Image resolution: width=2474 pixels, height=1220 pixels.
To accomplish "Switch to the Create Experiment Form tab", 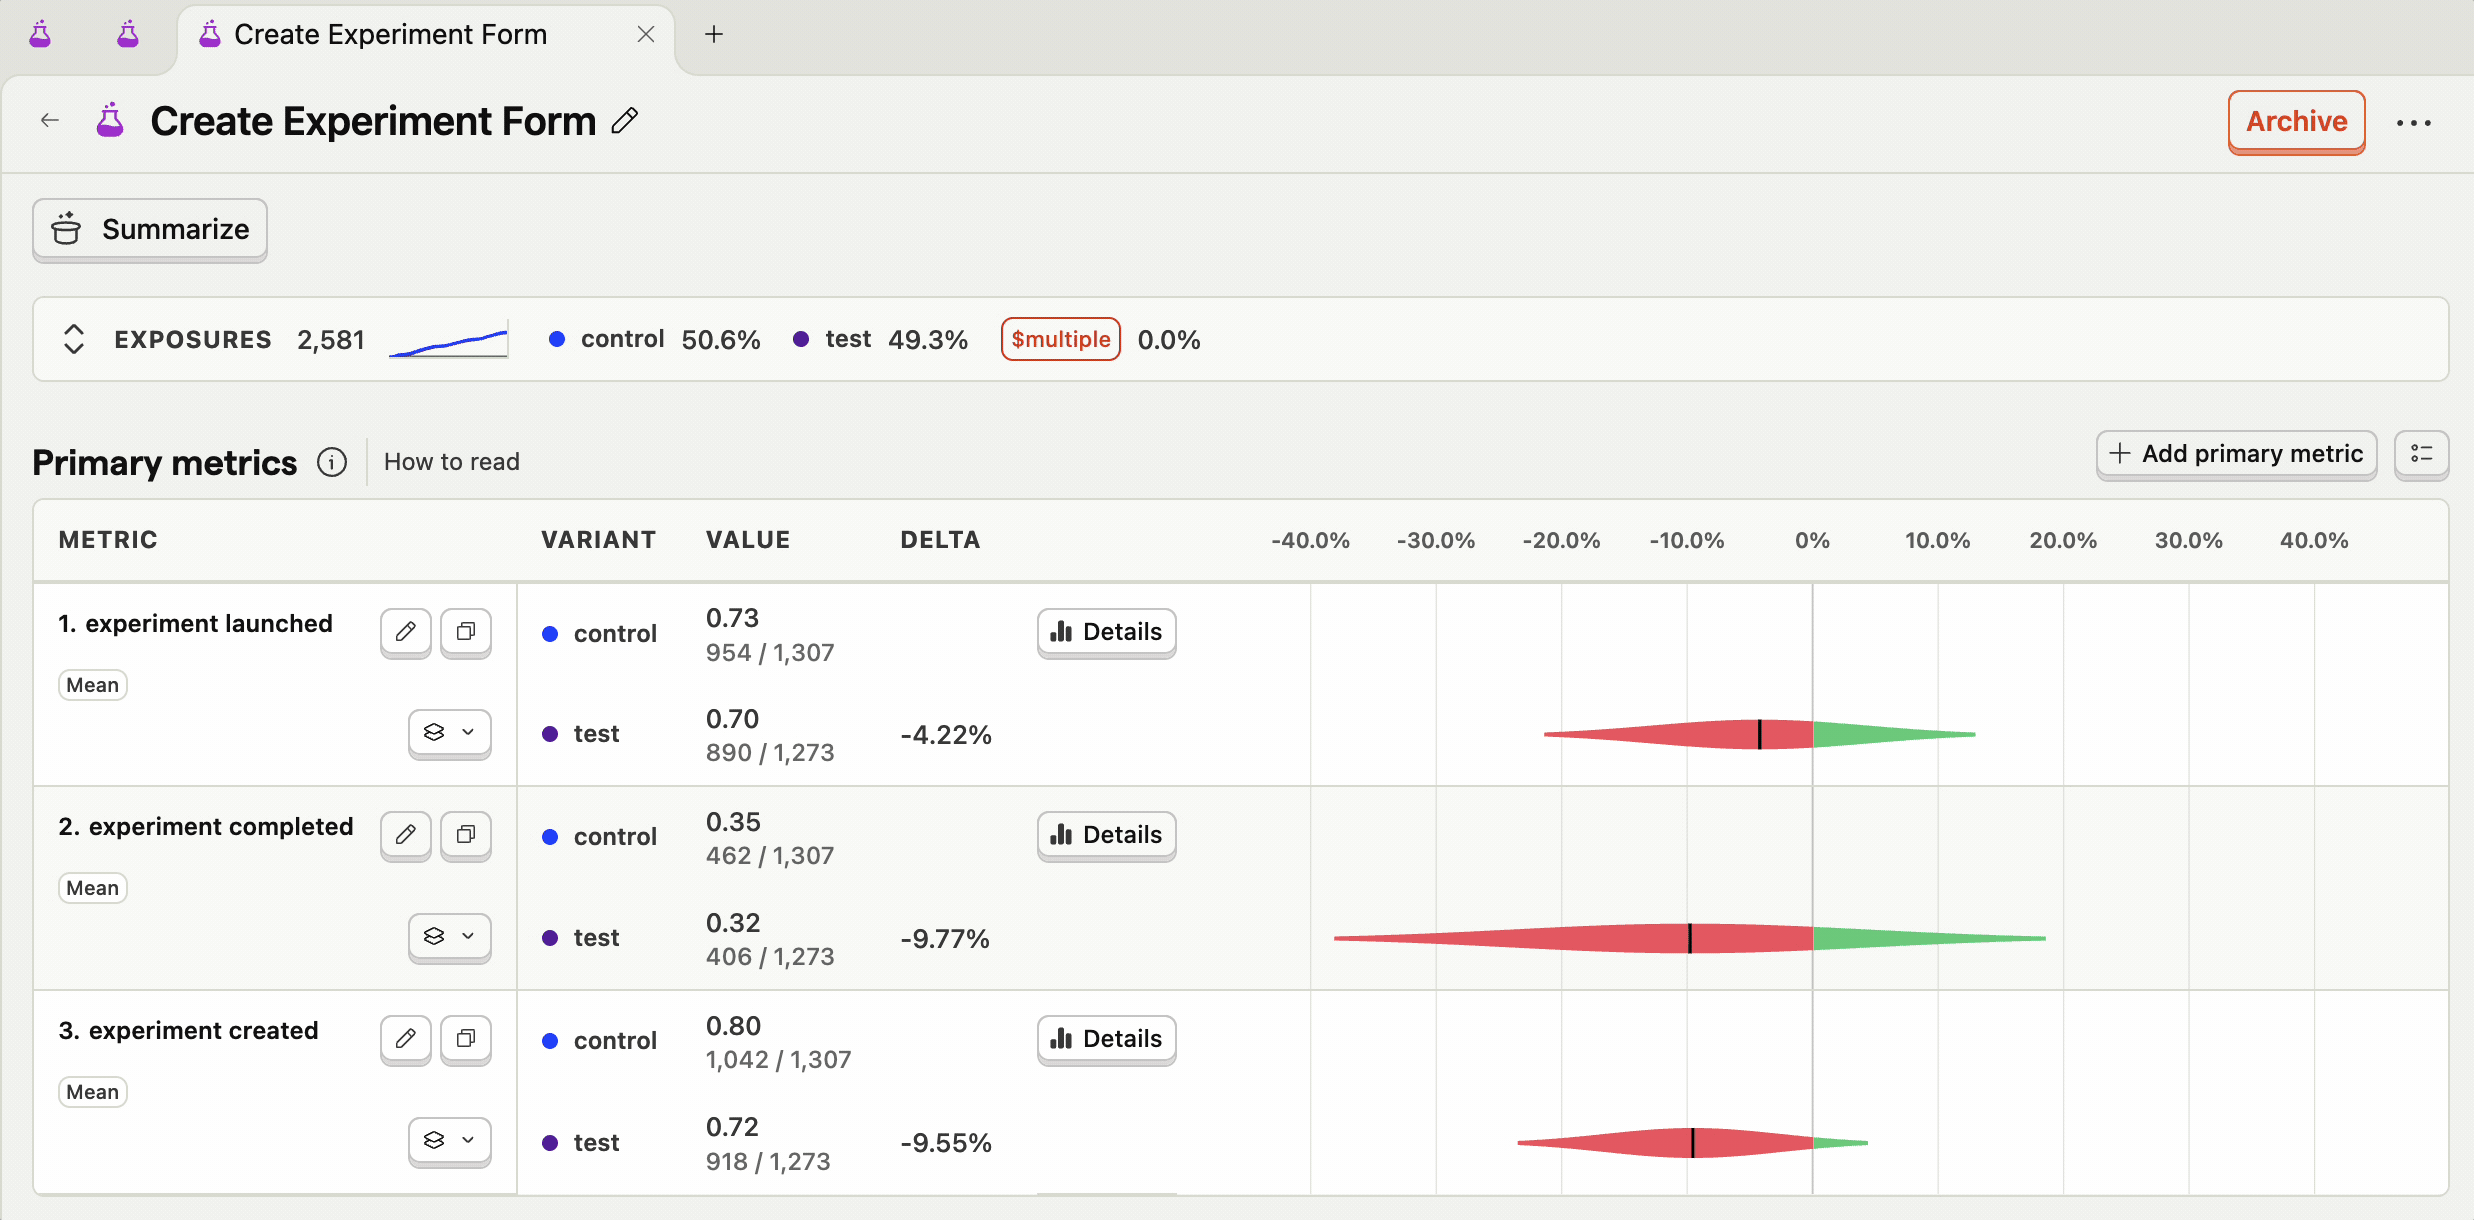I will point(390,34).
